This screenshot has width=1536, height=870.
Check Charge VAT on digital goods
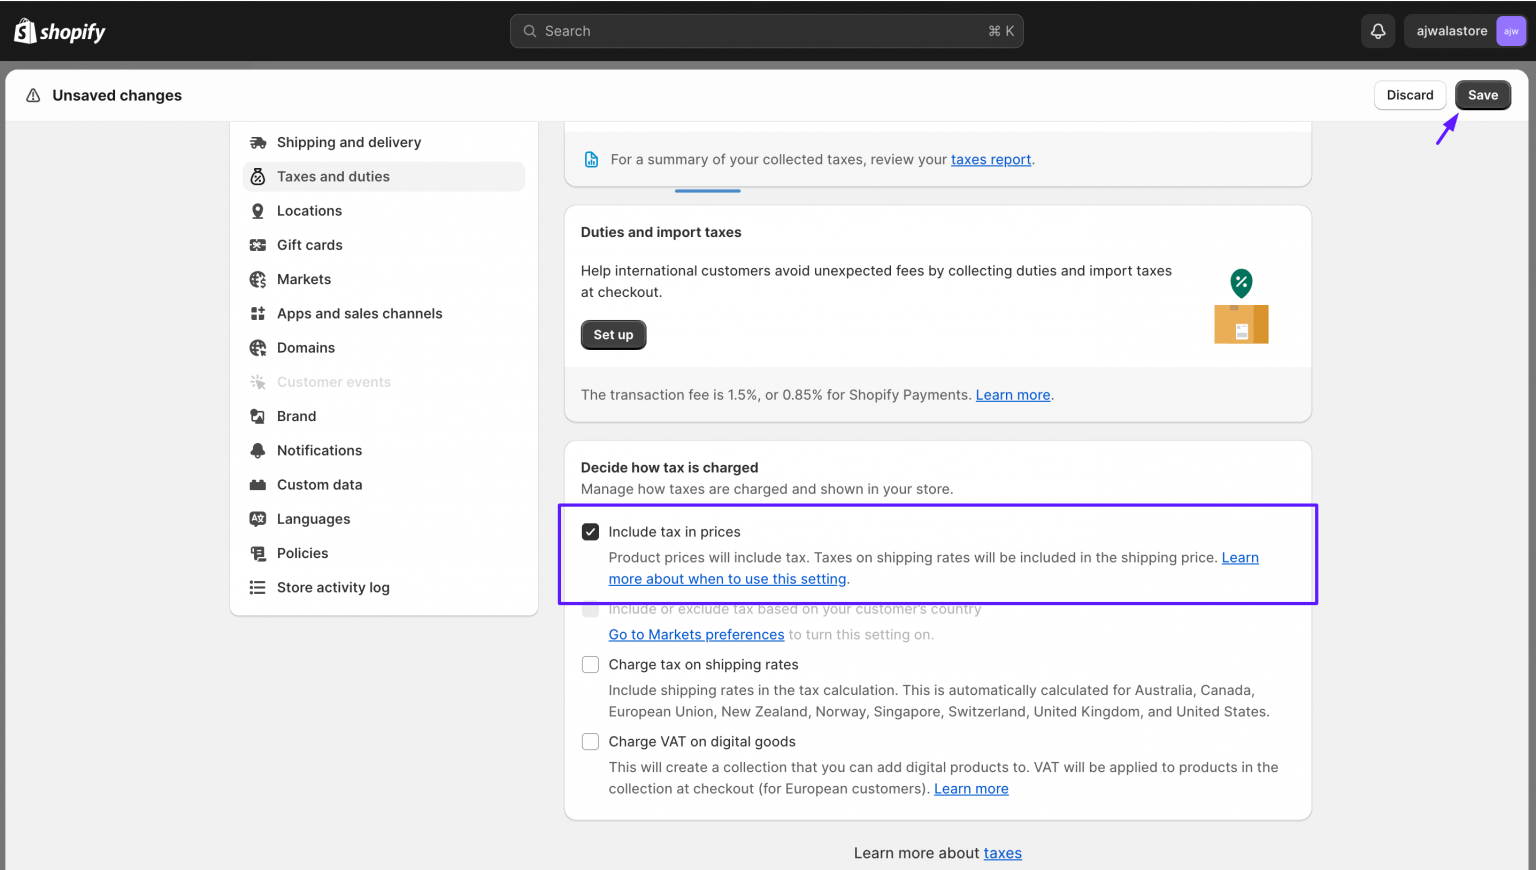coord(590,741)
